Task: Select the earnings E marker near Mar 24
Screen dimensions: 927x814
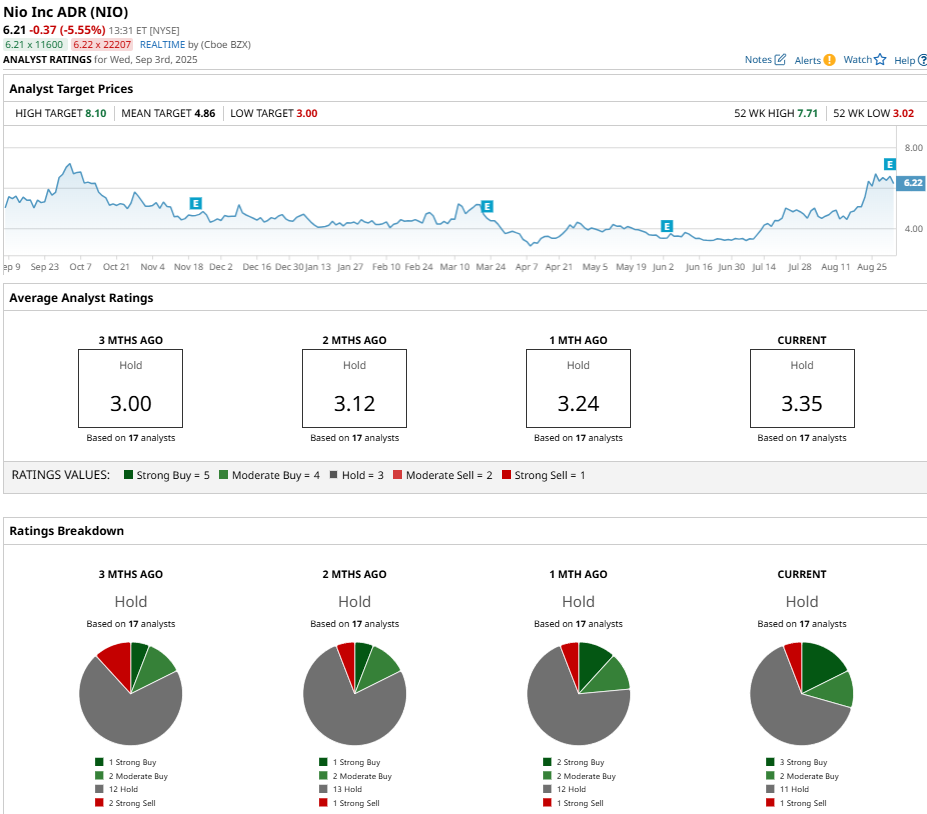Action: [x=487, y=206]
